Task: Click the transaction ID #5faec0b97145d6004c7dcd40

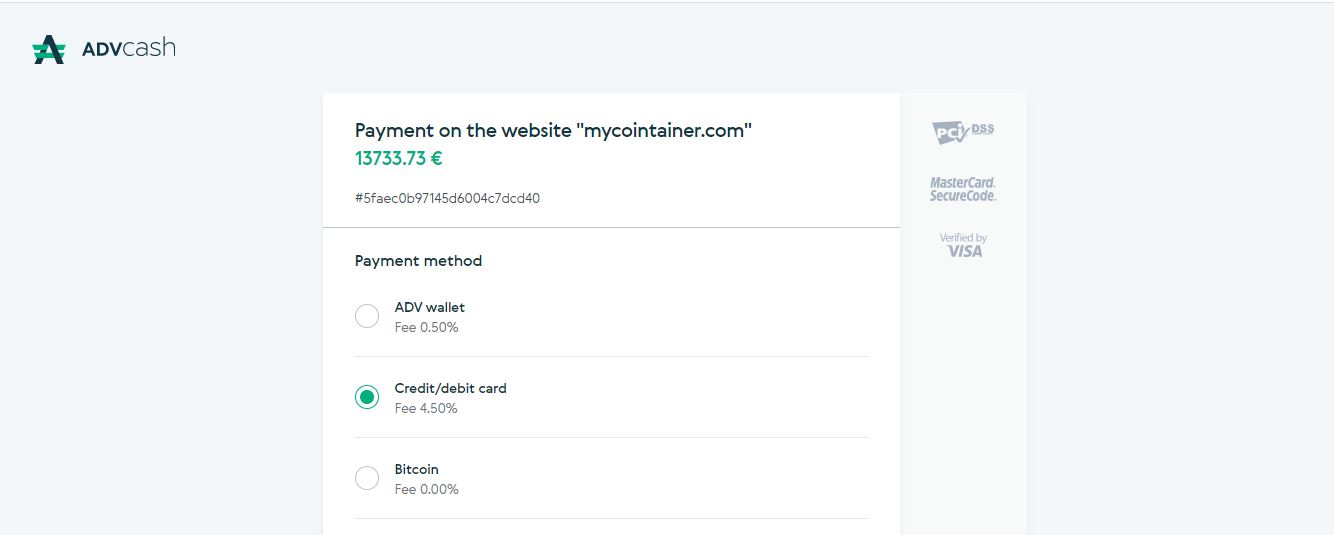Action: point(447,198)
